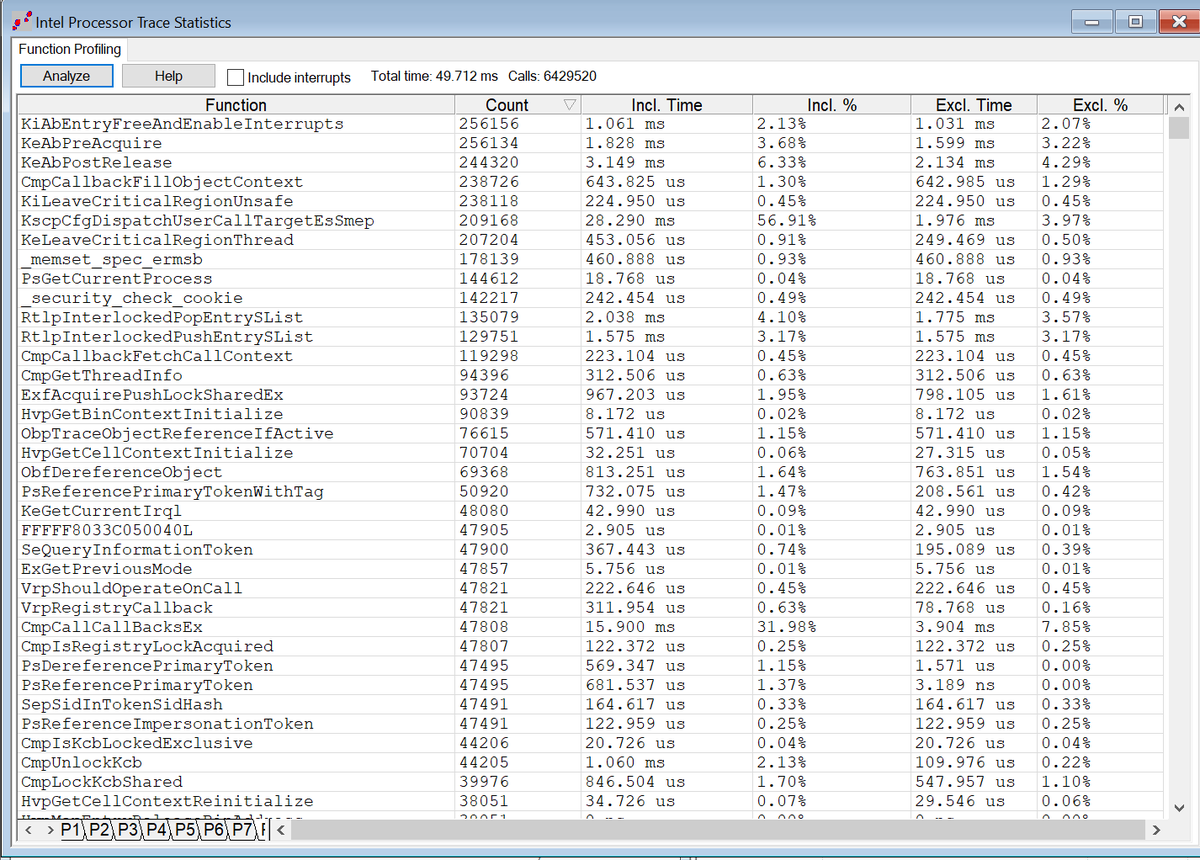Click the previous sheet tabs arrow
This screenshot has width=1200, height=860.
tap(29, 829)
